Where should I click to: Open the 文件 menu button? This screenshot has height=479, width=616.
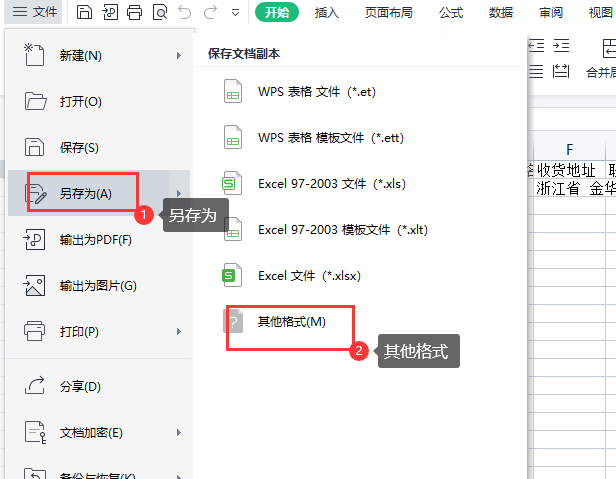tap(35, 12)
